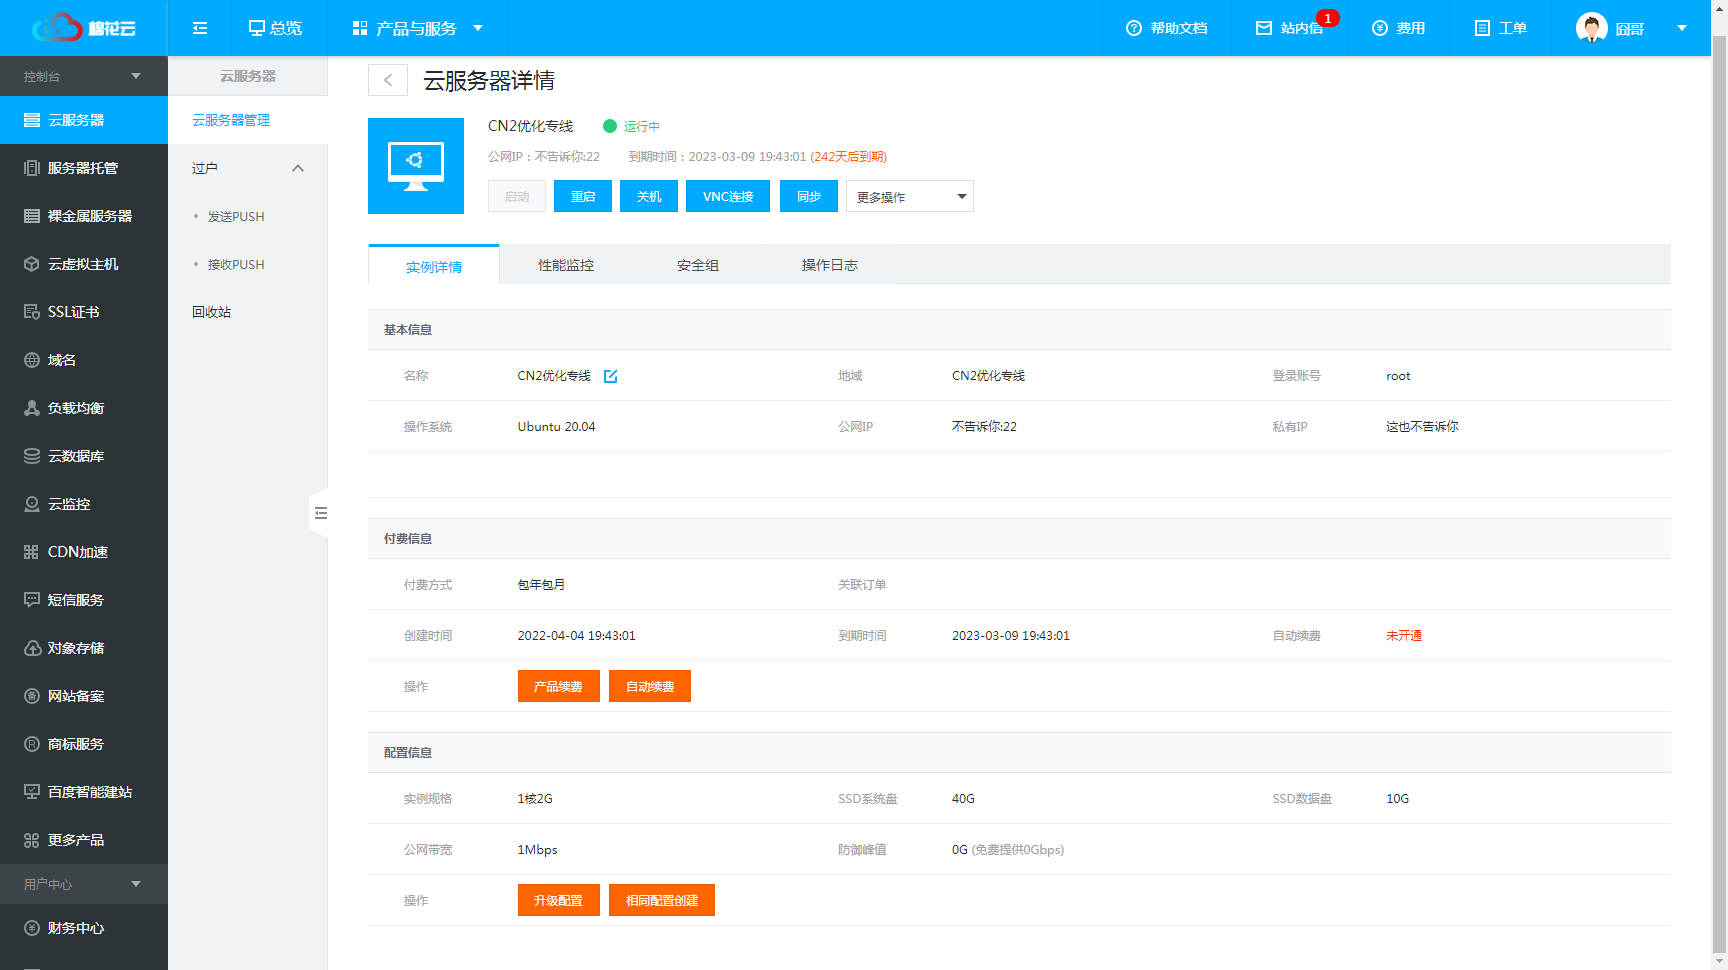Click the 产品续费 button
Screen dimensions: 1728x970
559,686
